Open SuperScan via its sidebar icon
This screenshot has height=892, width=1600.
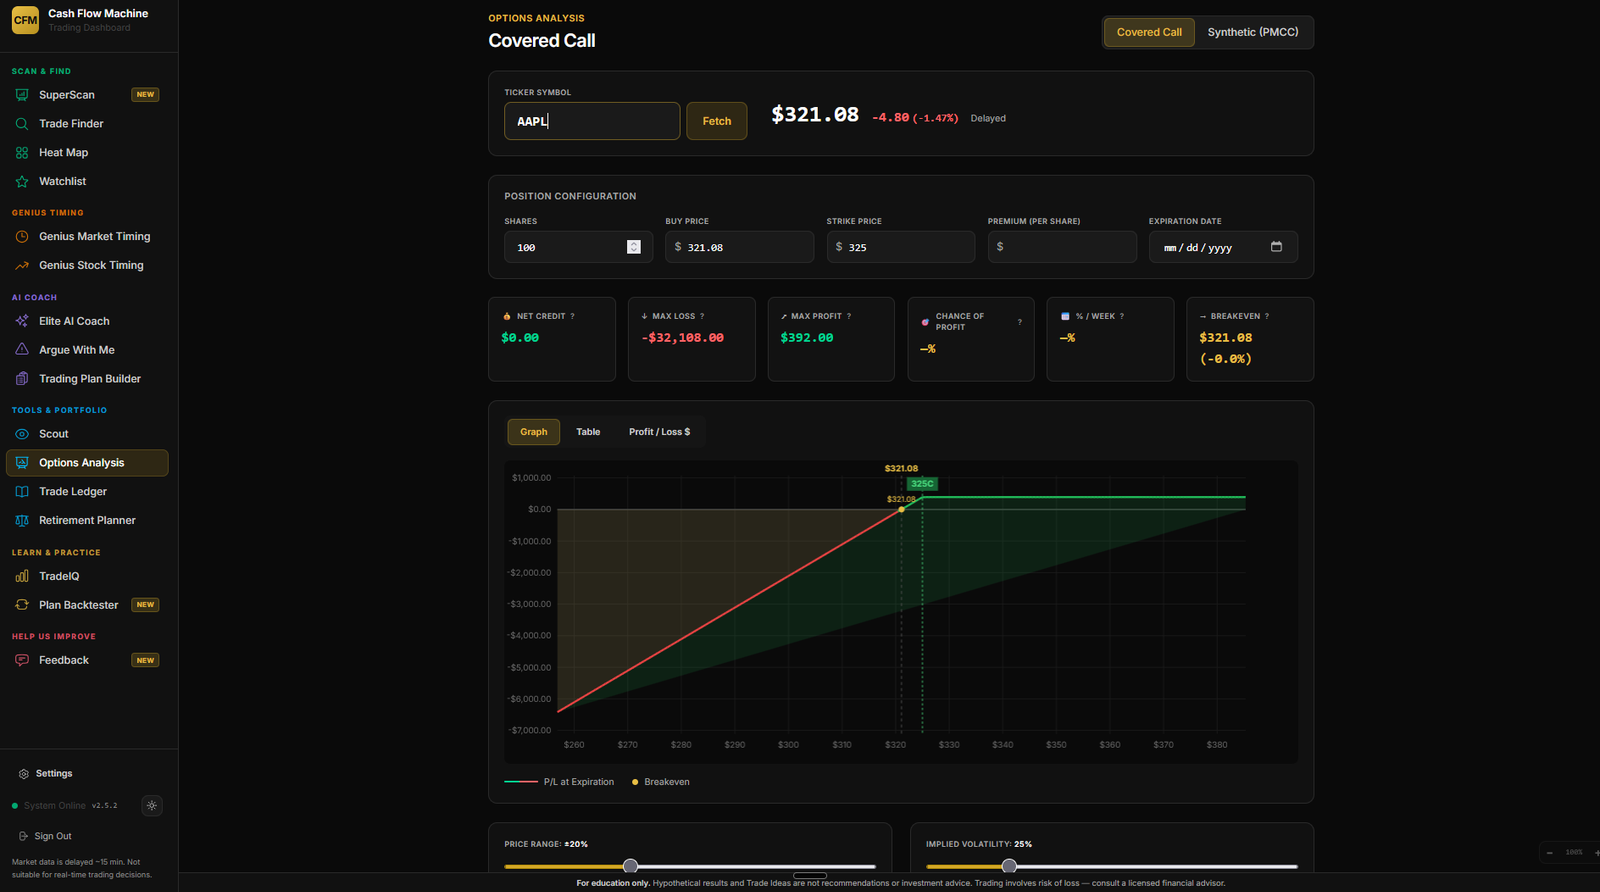(x=22, y=95)
